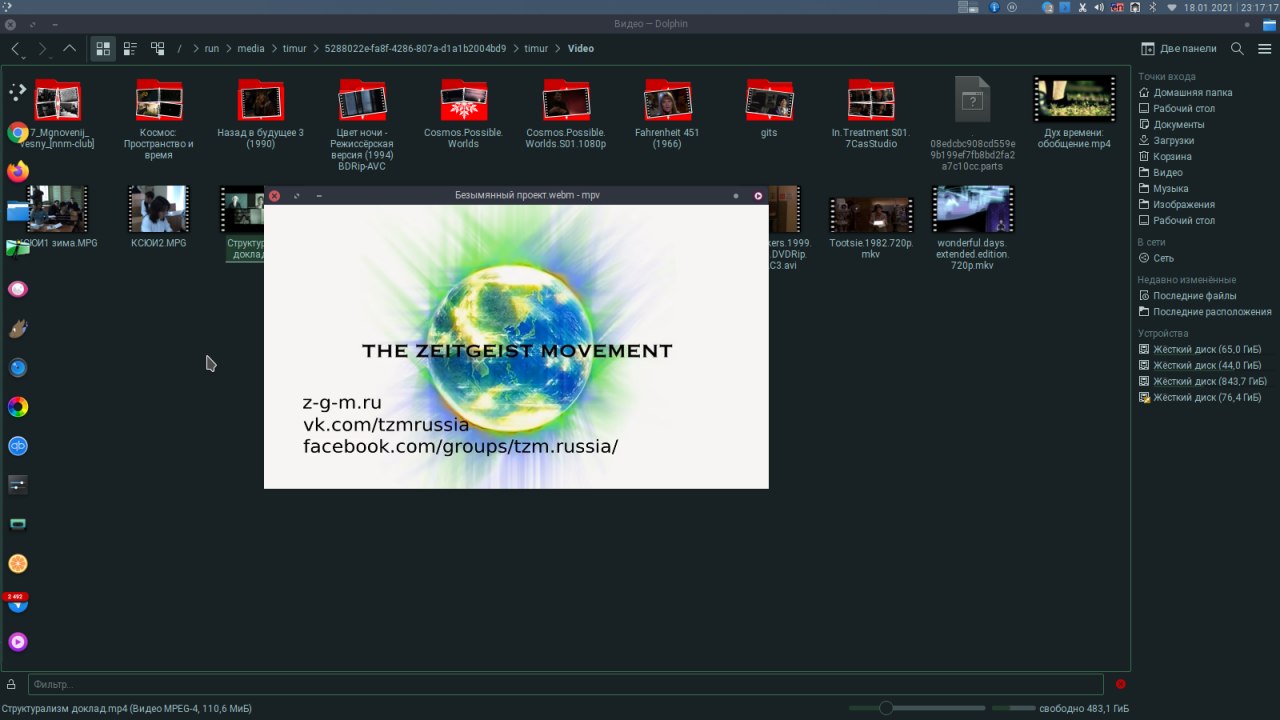Open the color wheel app in dock
This screenshot has width=1280, height=720.
(x=18, y=407)
